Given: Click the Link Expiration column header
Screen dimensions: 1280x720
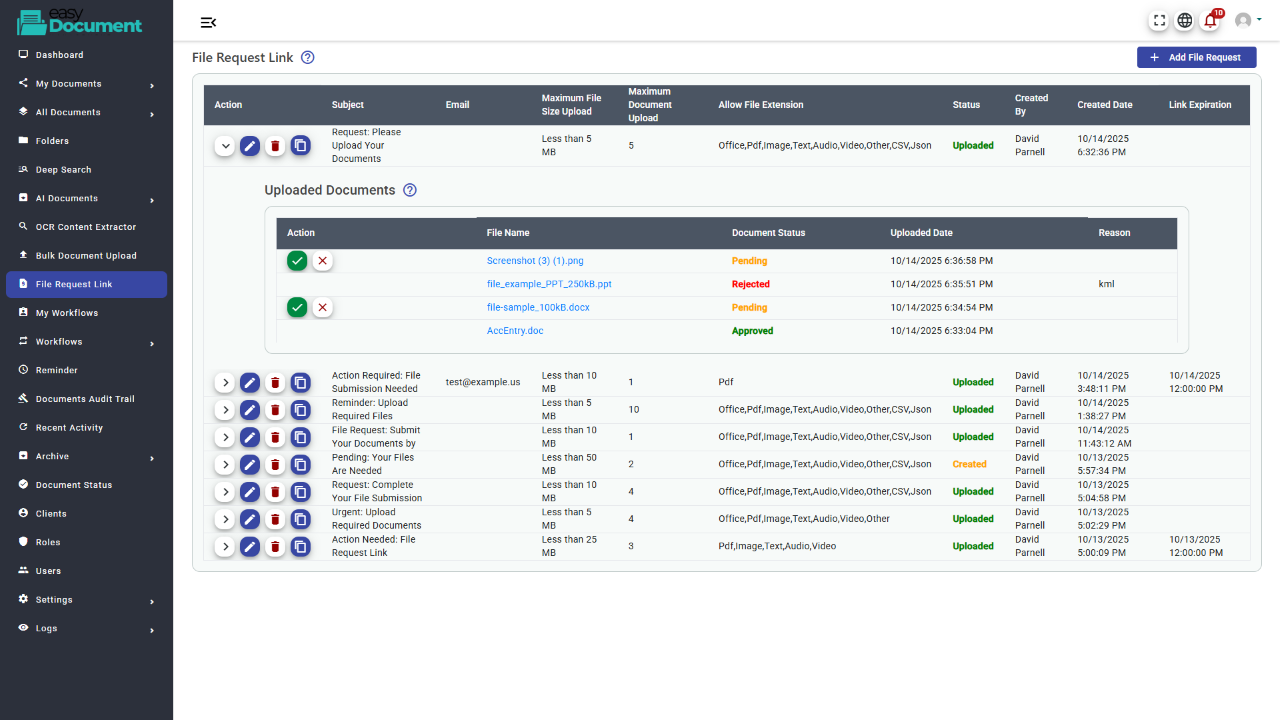Looking at the screenshot, I should point(1200,105).
